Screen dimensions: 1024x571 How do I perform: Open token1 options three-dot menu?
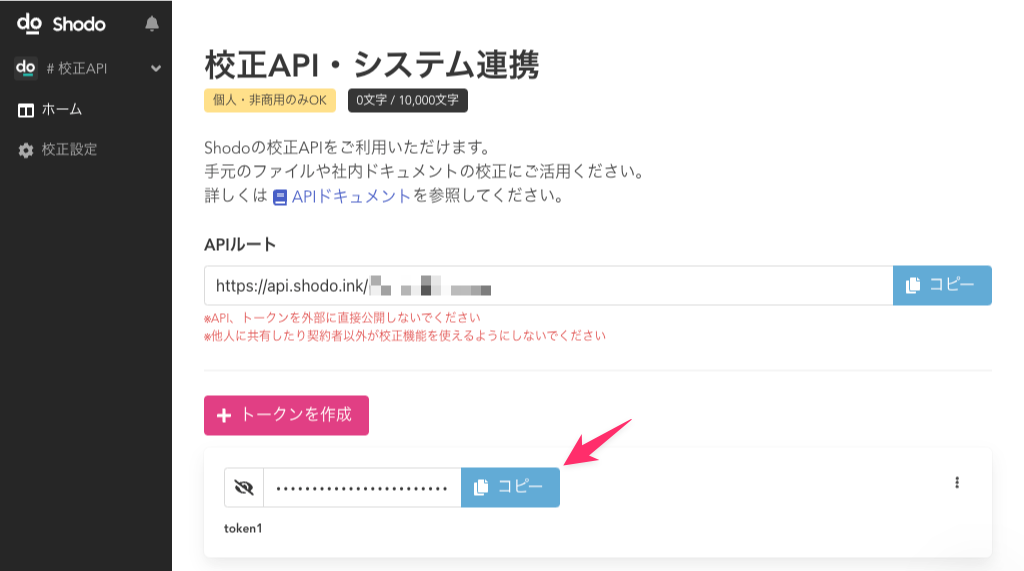point(957,483)
